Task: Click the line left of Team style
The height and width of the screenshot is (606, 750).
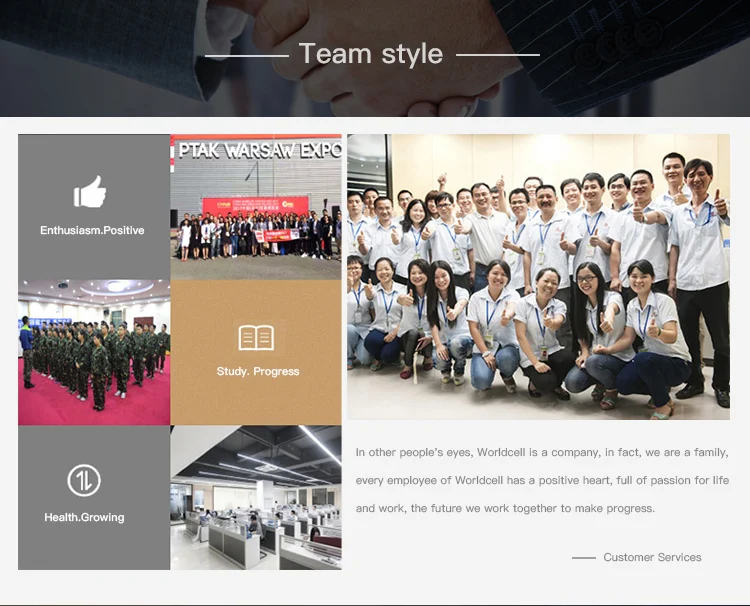Action: point(246,55)
